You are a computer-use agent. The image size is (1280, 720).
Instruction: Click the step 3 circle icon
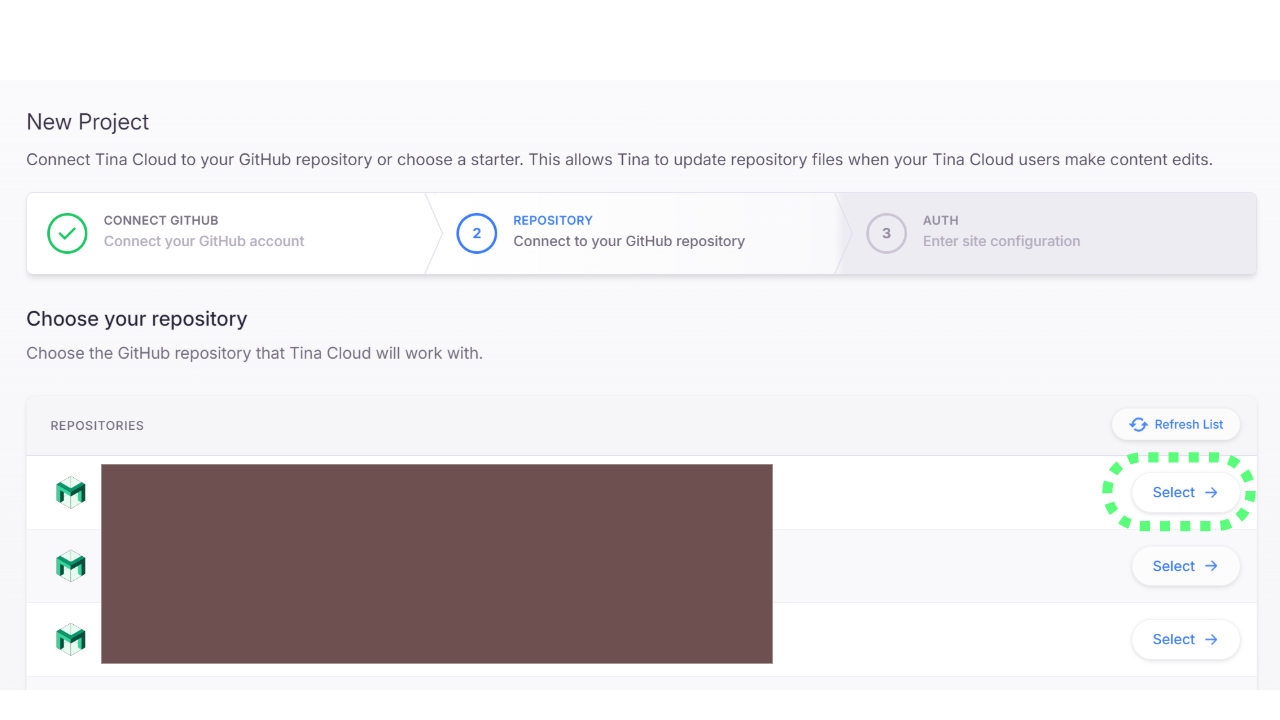tap(886, 233)
